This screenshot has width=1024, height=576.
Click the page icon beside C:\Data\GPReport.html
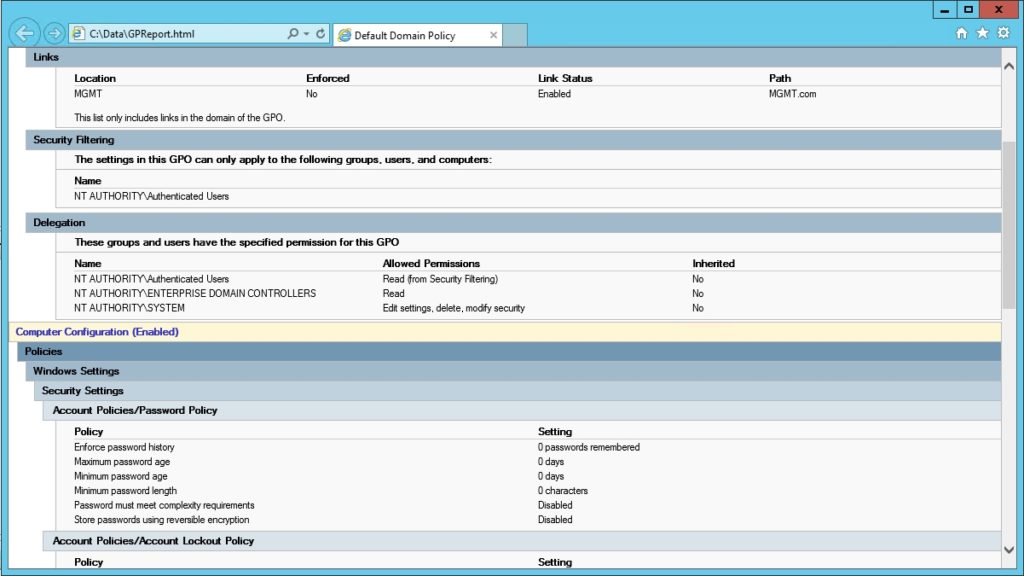(78, 33)
